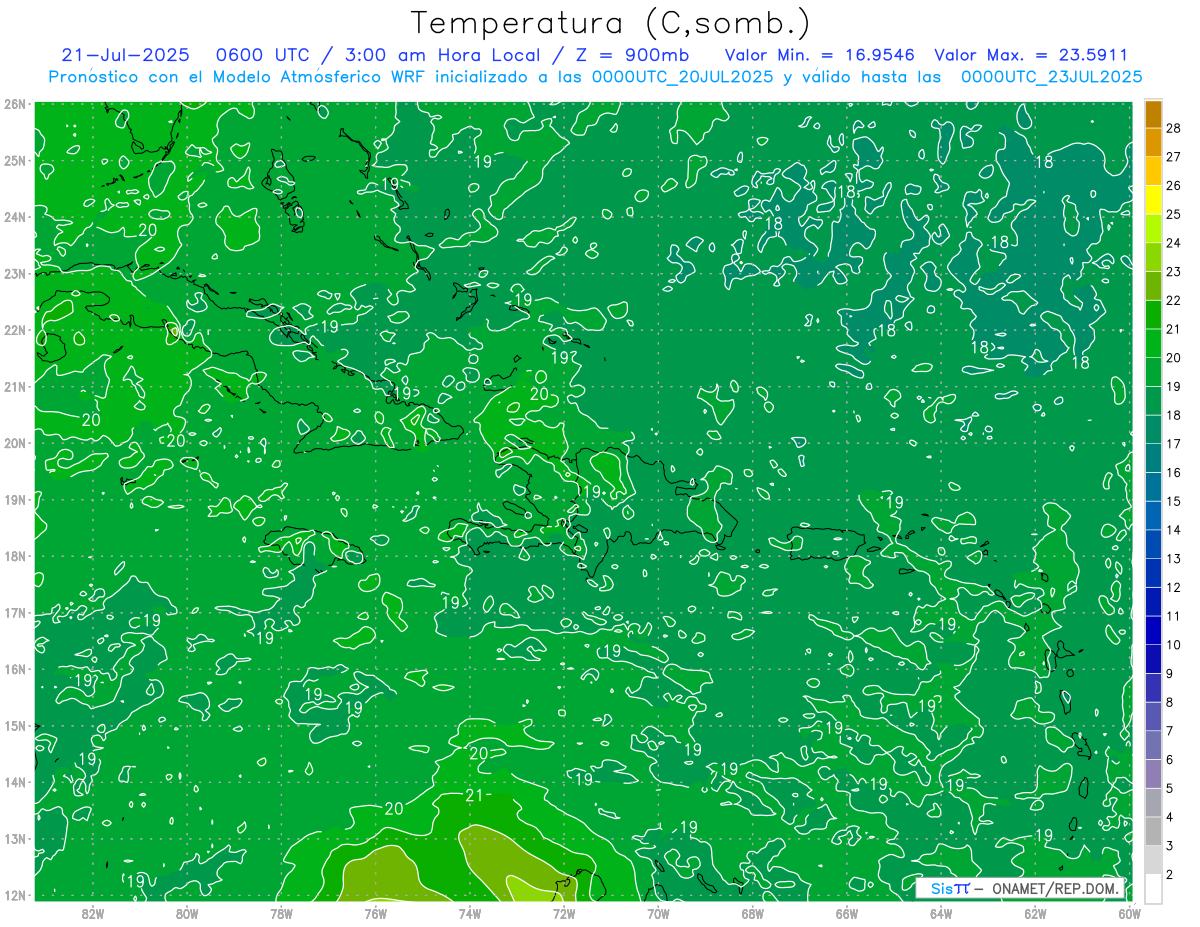Click the blue colorbar swatch between 10 and 11
The width and height of the screenshot is (1200, 927).
pyautogui.click(x=1153, y=630)
